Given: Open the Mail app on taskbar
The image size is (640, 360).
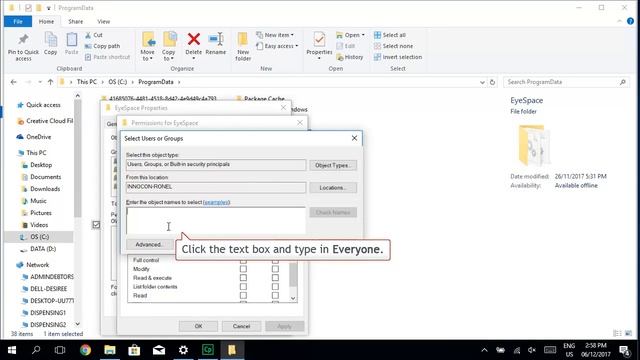Looking at the screenshot, I should point(159,350).
